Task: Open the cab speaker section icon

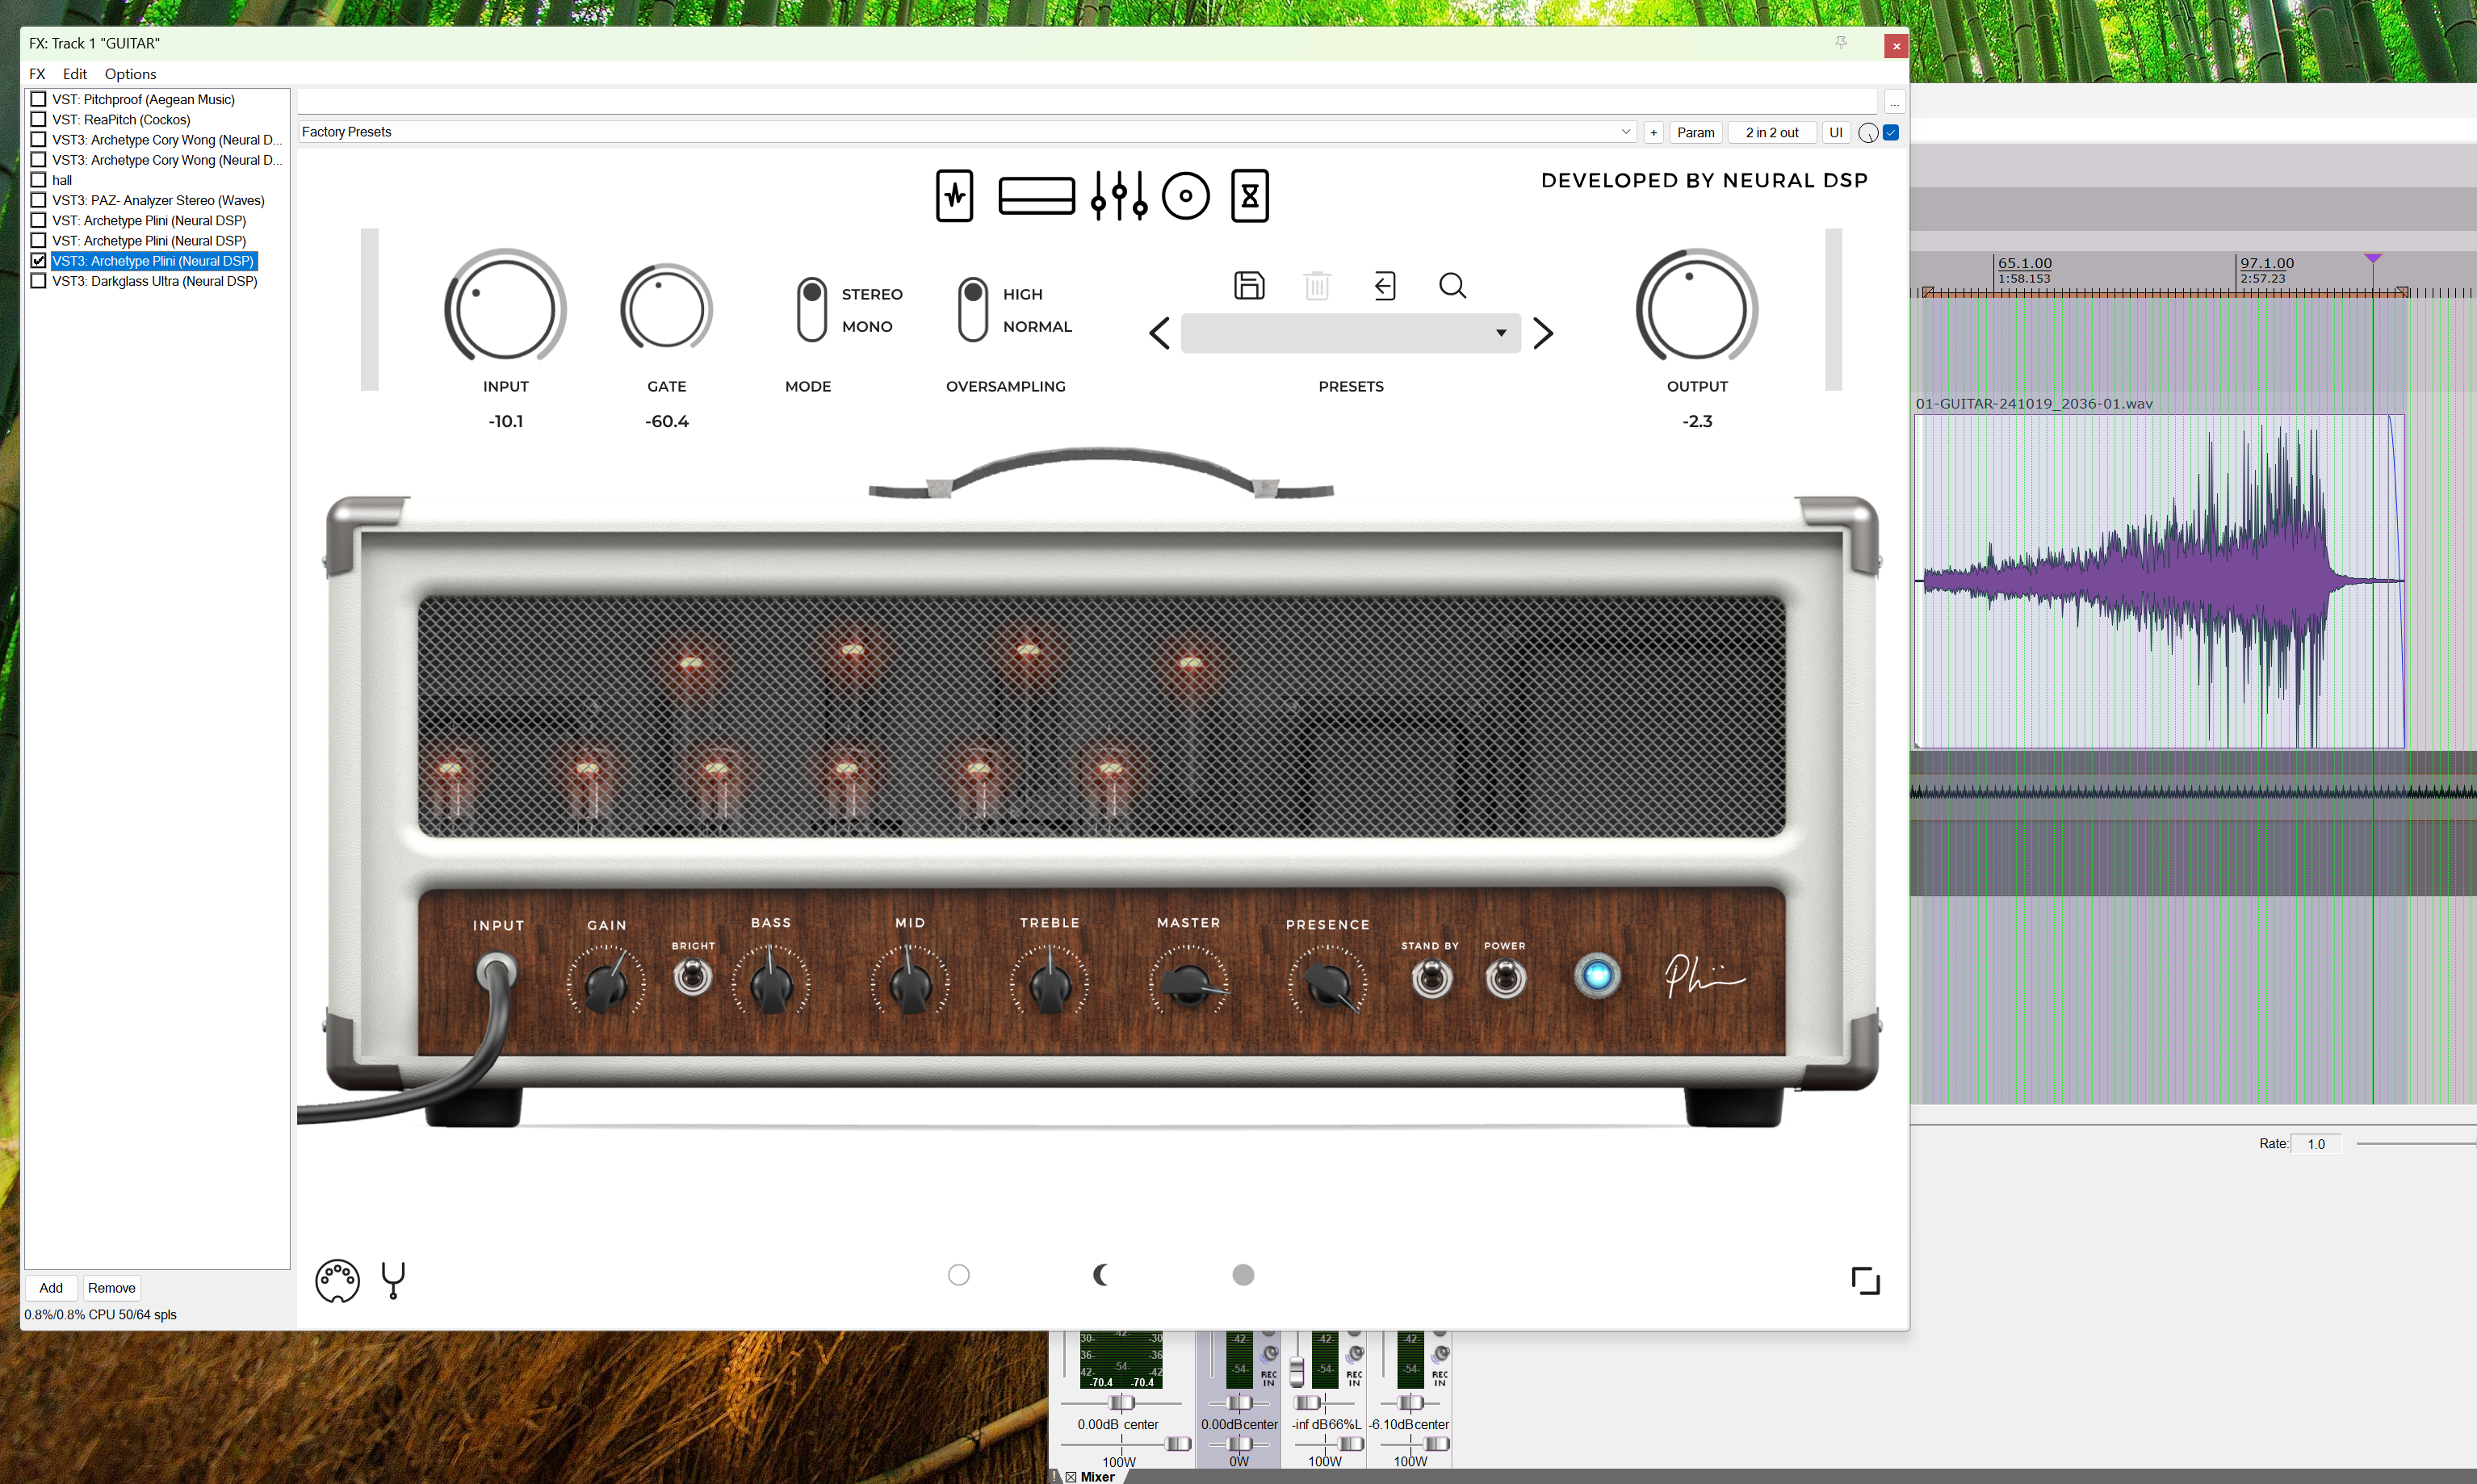Action: point(1186,196)
